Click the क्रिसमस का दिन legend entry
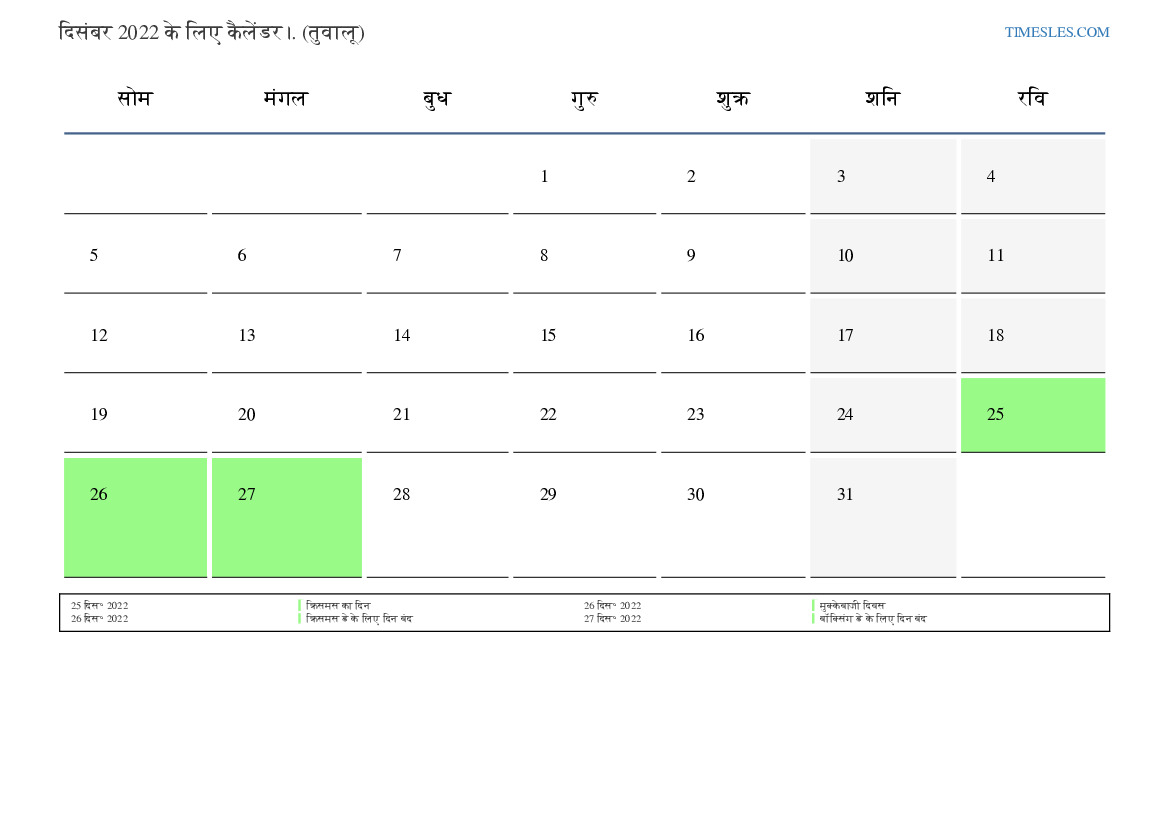The width and height of the screenshot is (1169, 827). [x=338, y=606]
